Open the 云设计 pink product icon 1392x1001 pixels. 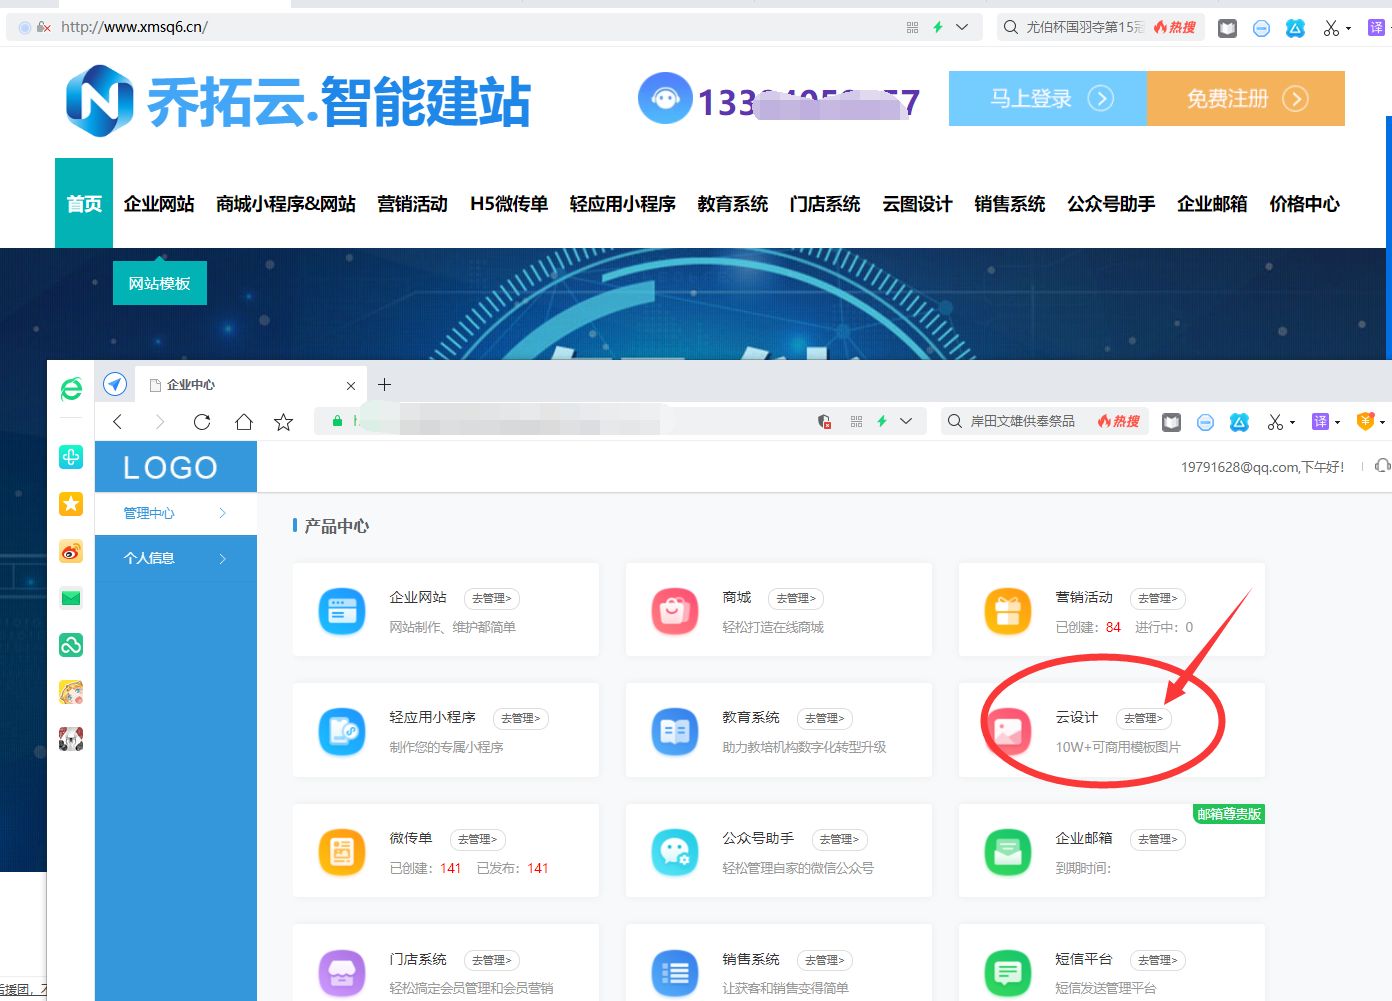[1007, 731]
